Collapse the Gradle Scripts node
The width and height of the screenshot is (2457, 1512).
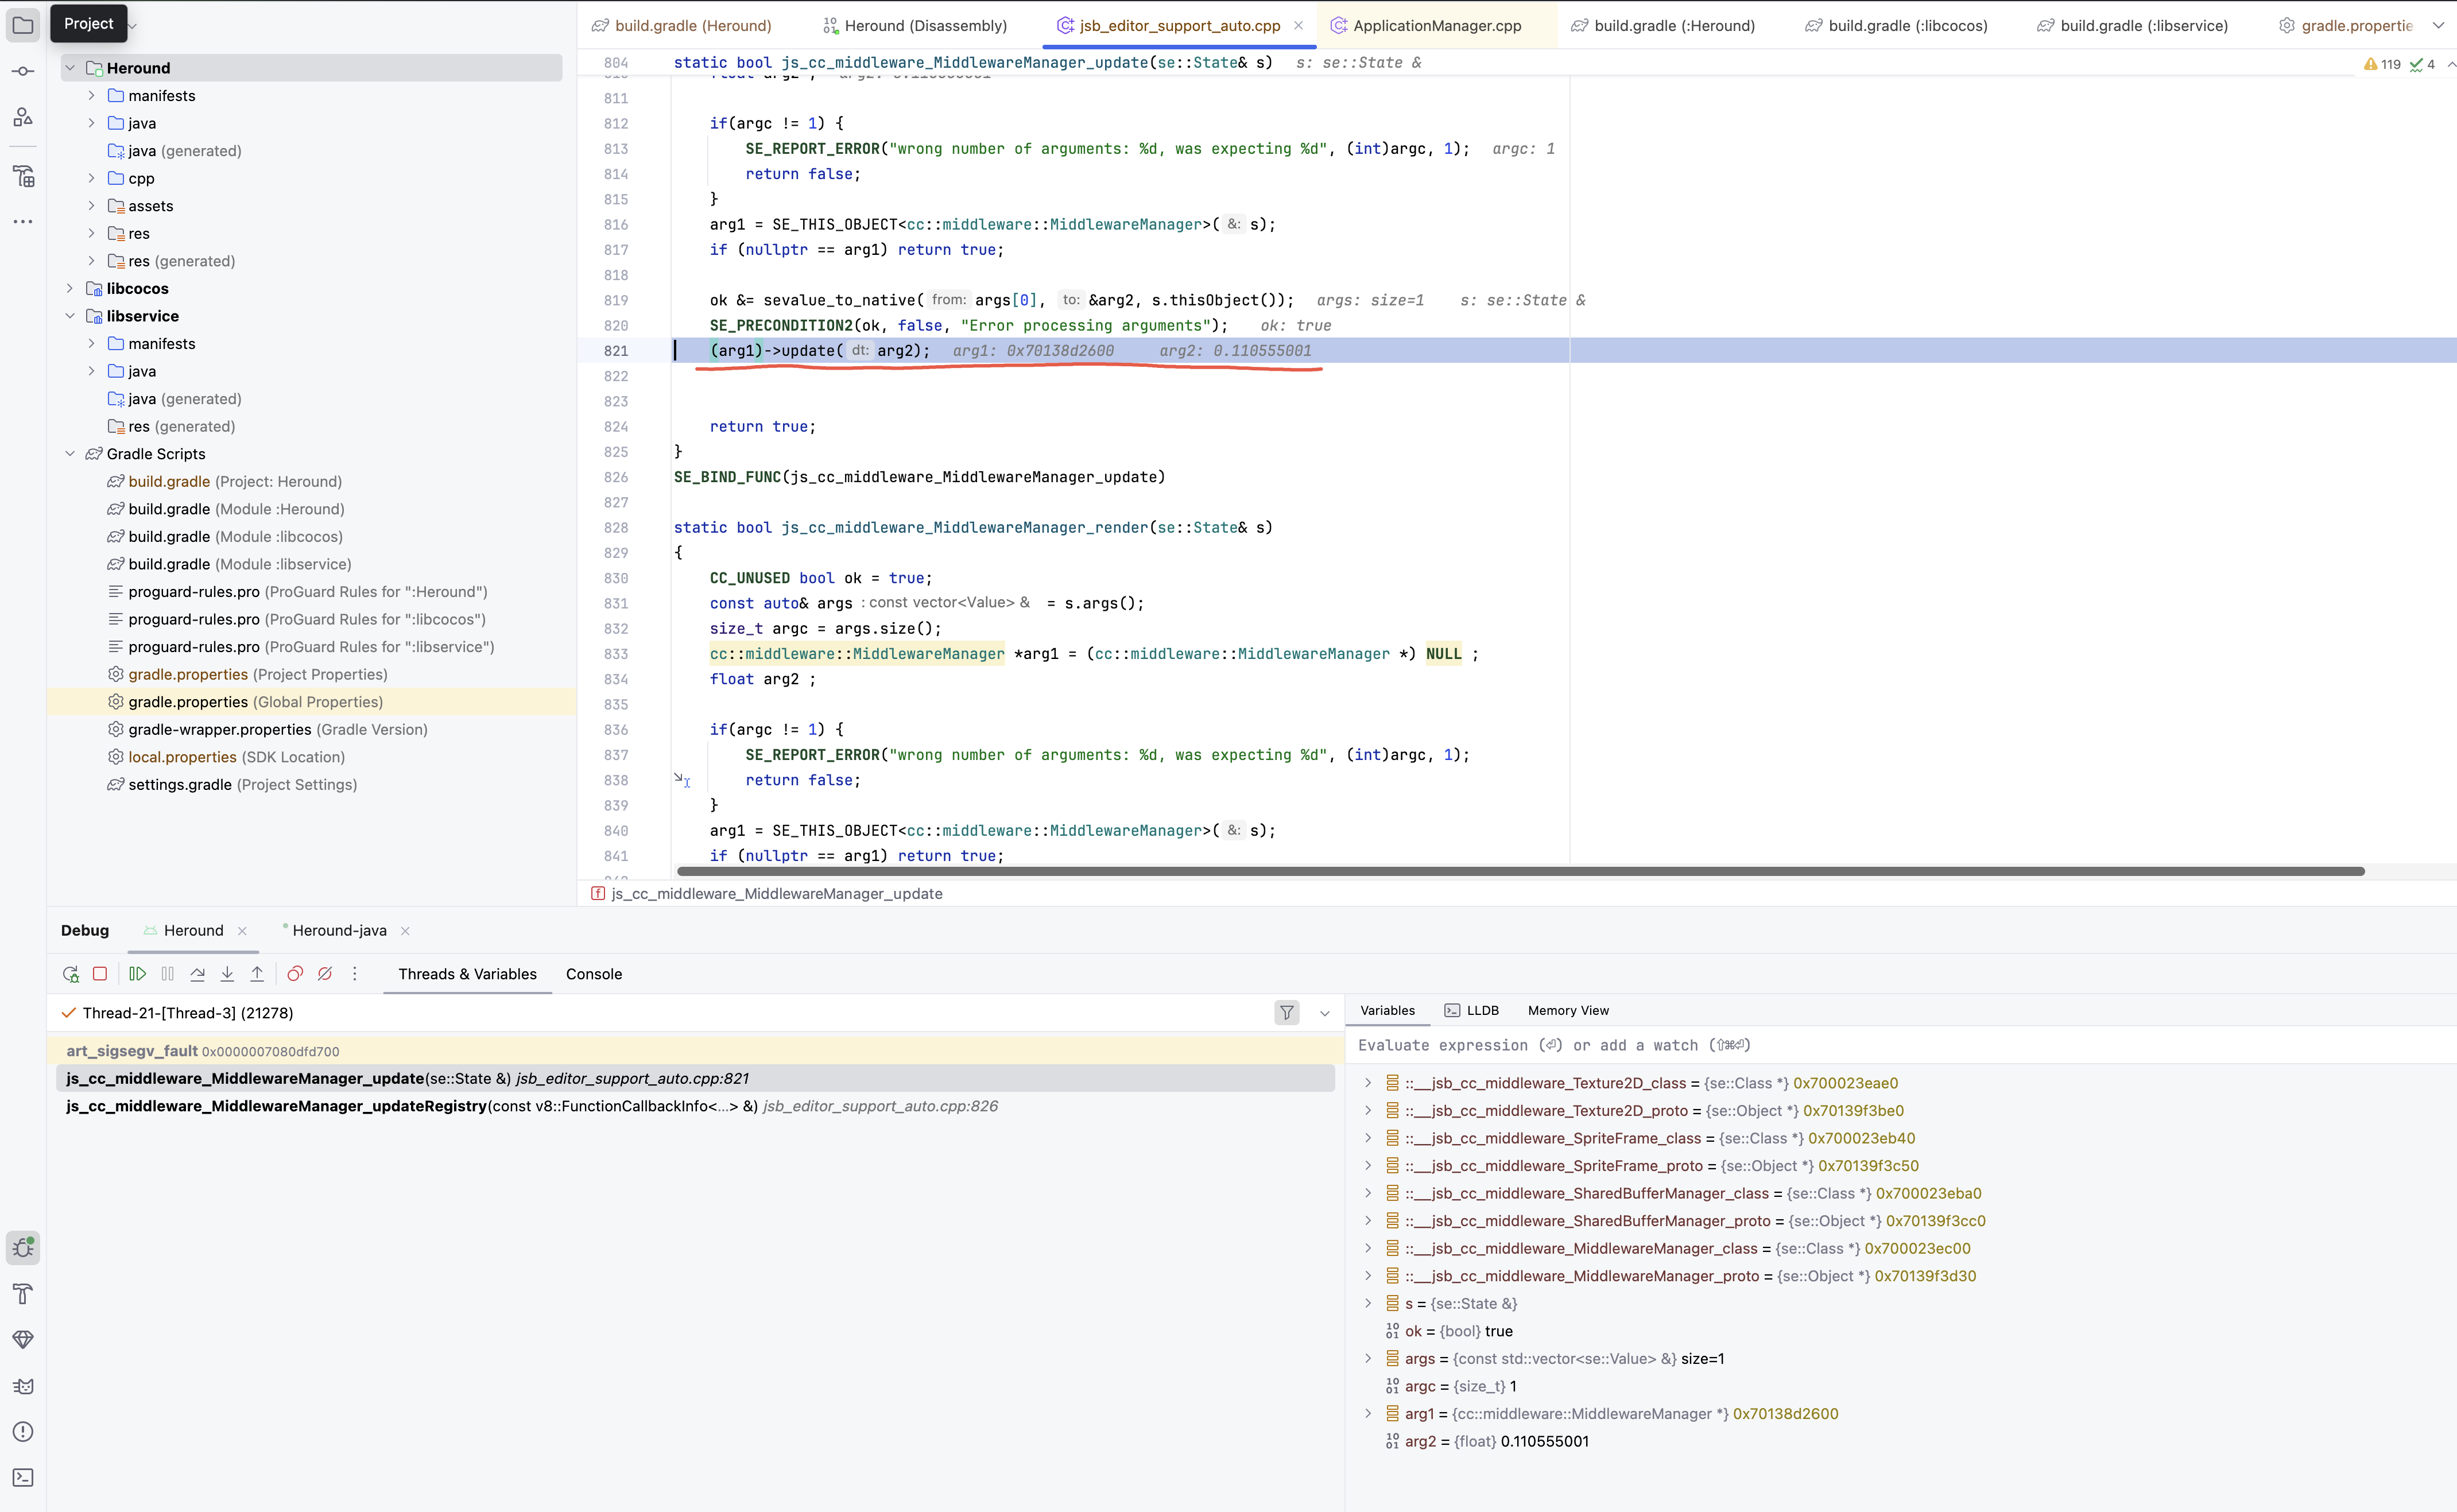(x=70, y=454)
